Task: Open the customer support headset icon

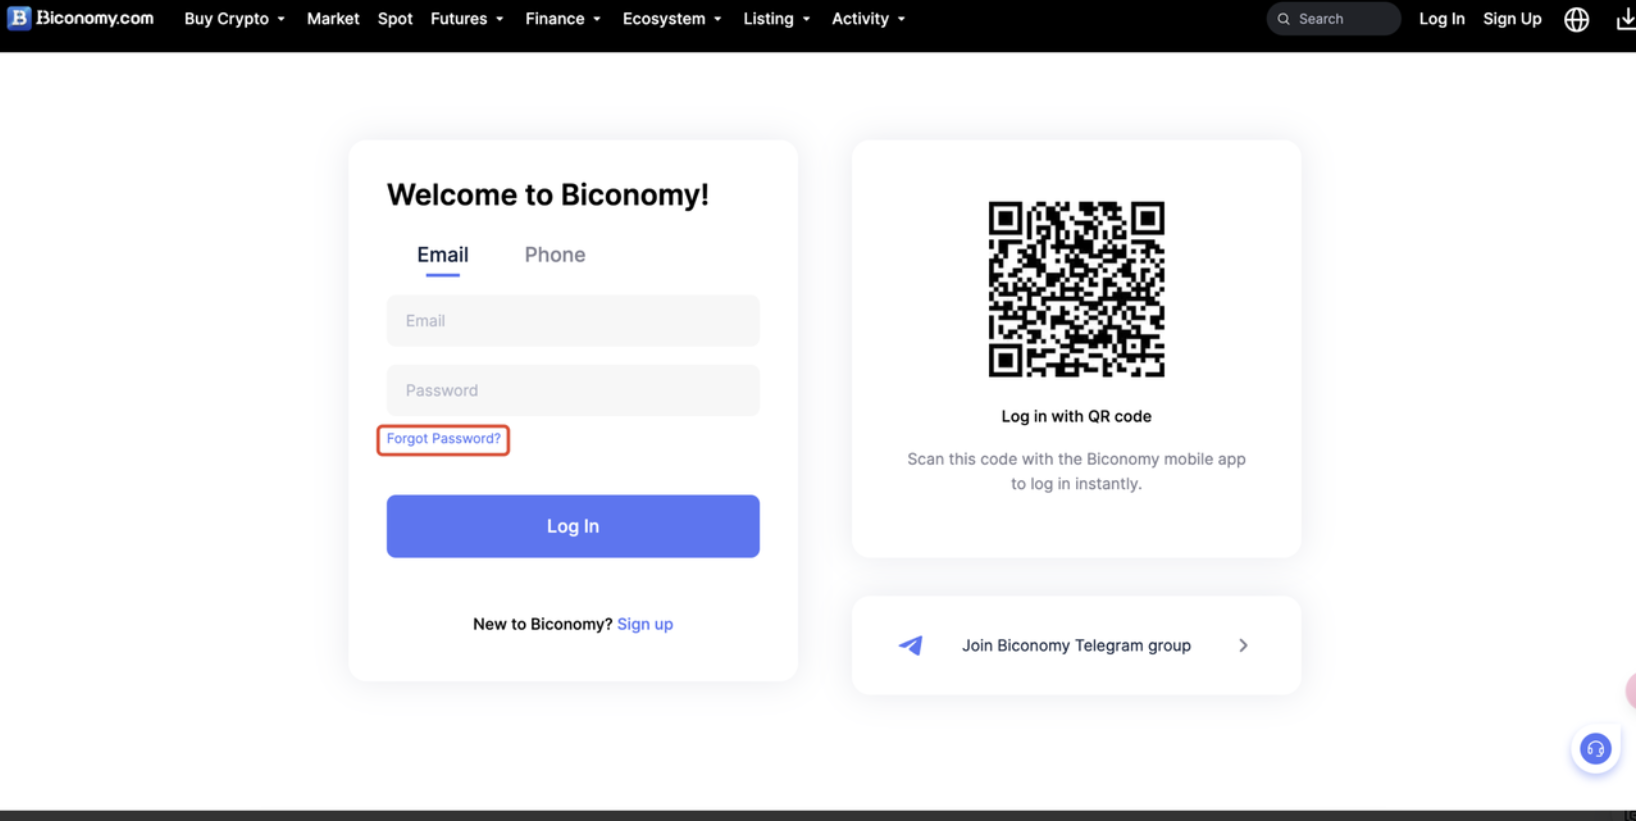Action: (x=1595, y=748)
